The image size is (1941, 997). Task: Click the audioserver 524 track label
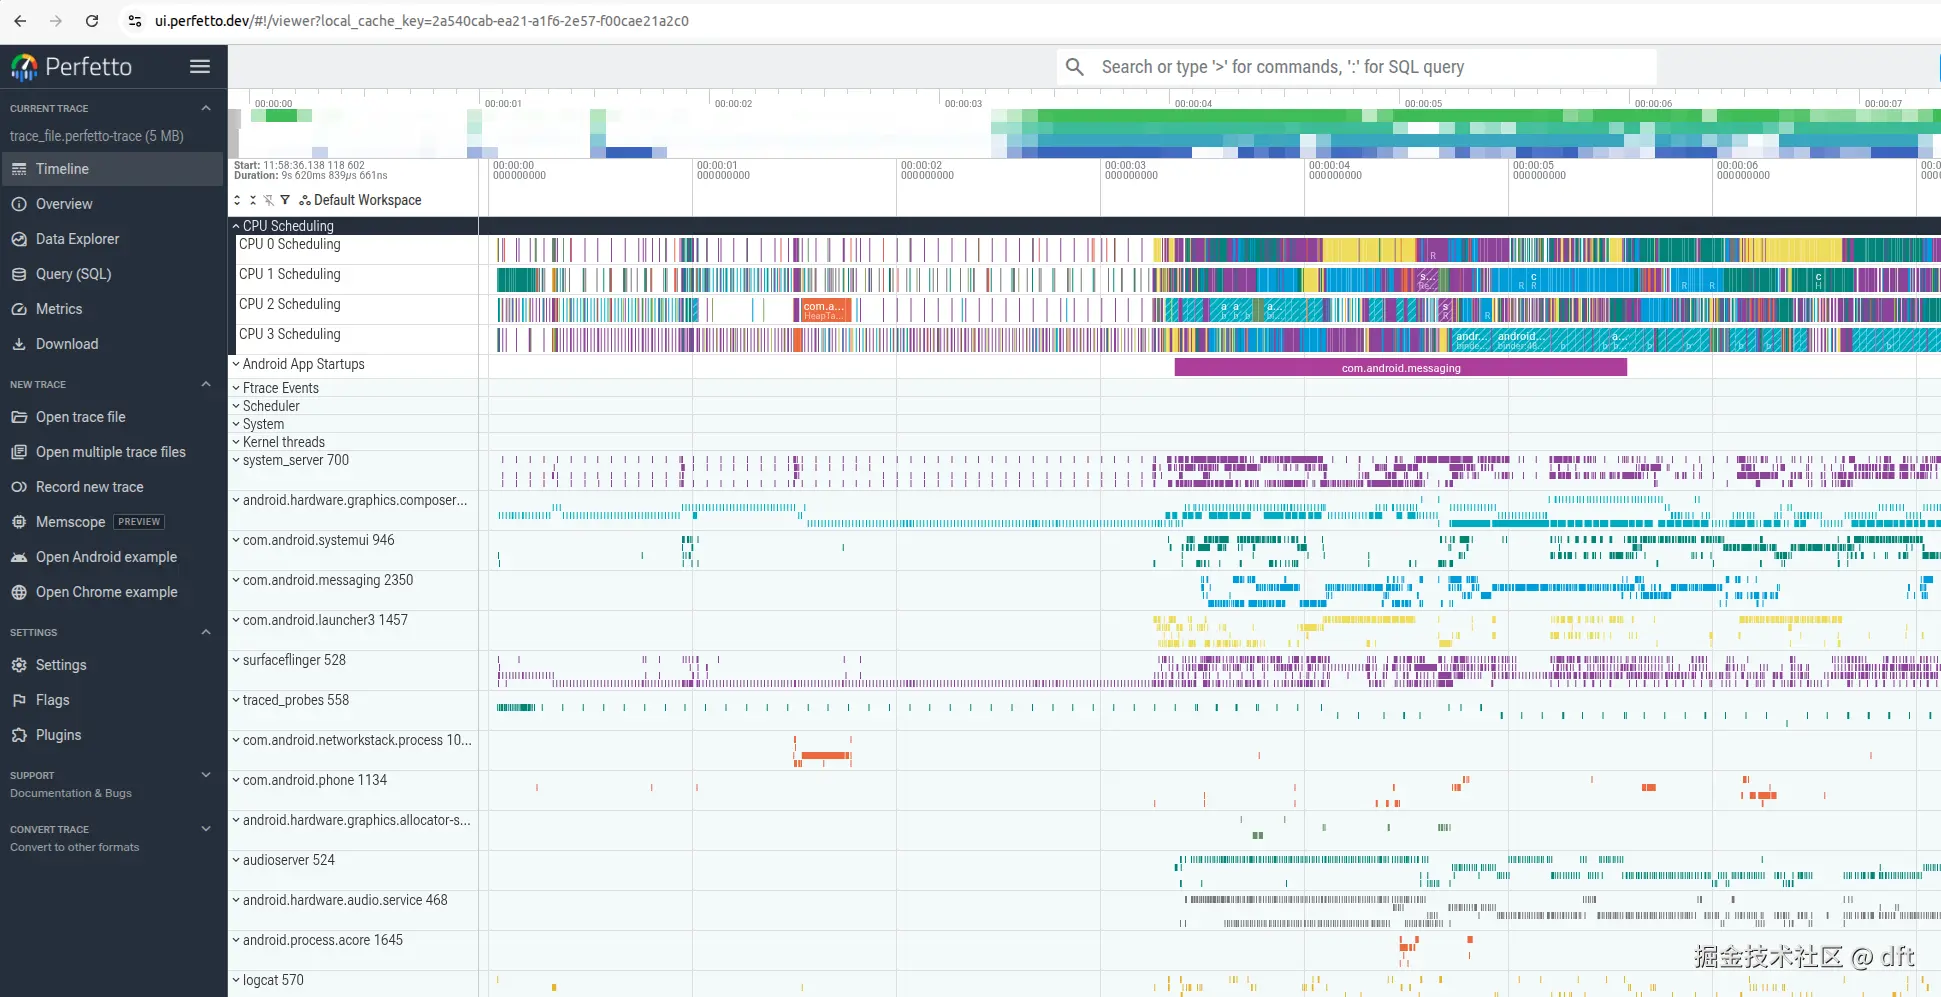click(288, 860)
